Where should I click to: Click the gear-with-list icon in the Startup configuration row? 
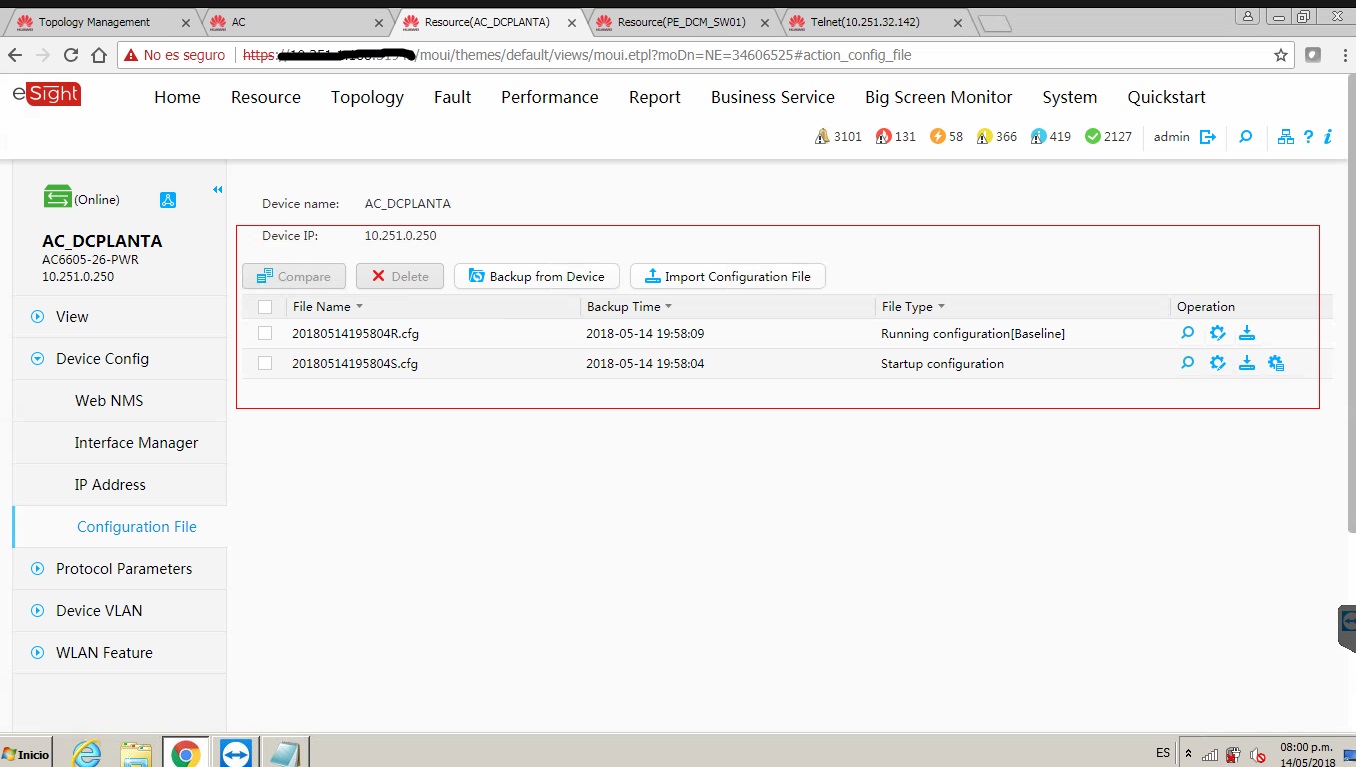coord(1276,363)
